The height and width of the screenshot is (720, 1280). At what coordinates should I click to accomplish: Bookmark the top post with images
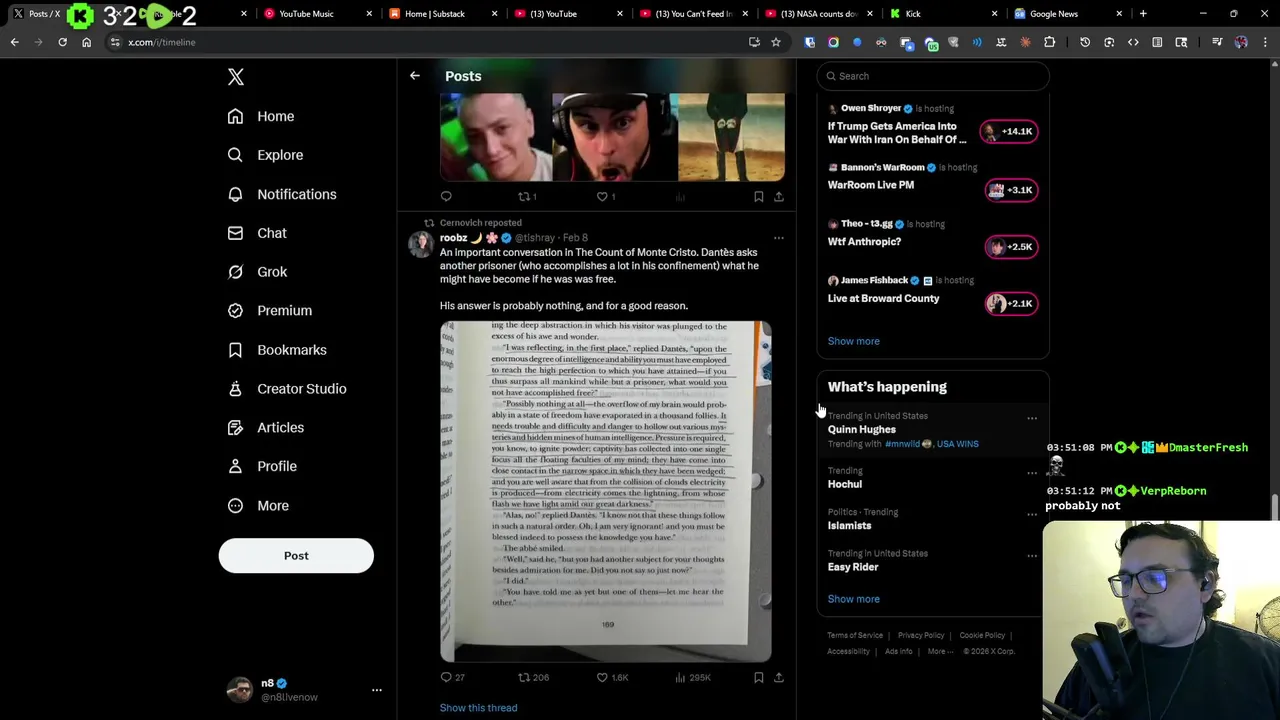pyautogui.click(x=758, y=197)
